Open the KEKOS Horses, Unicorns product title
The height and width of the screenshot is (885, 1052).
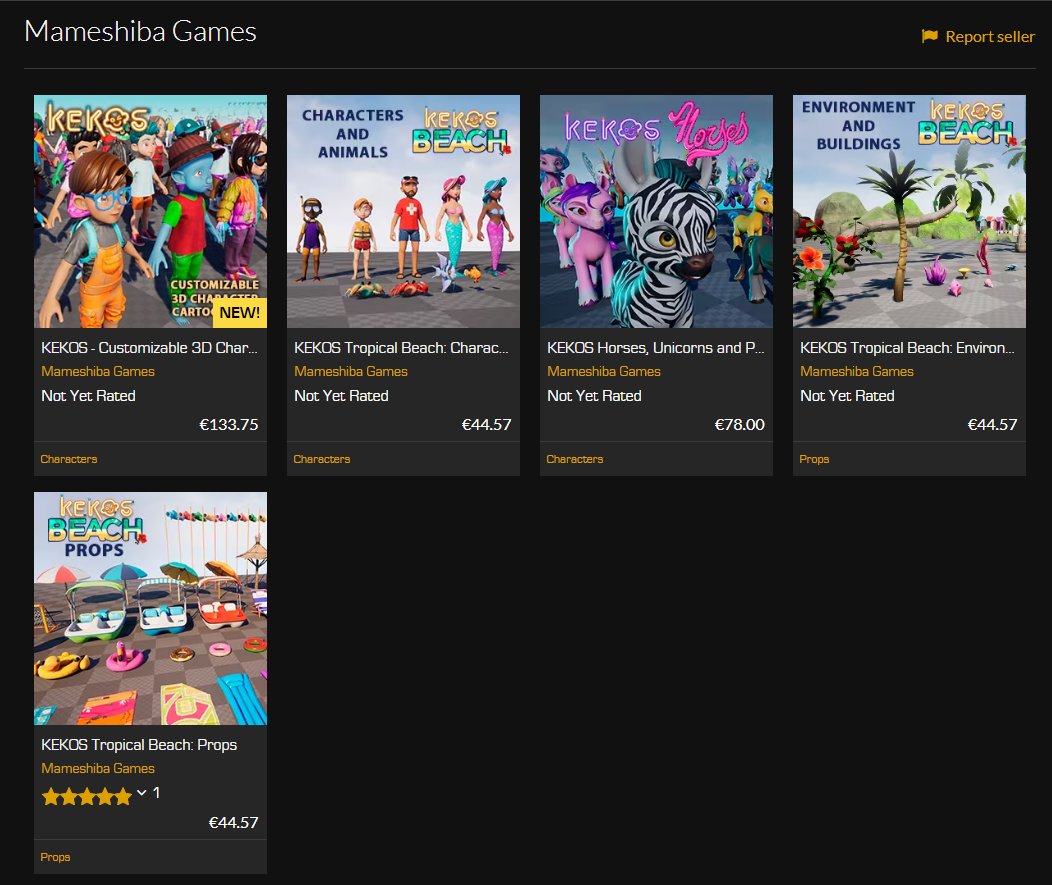click(x=656, y=347)
